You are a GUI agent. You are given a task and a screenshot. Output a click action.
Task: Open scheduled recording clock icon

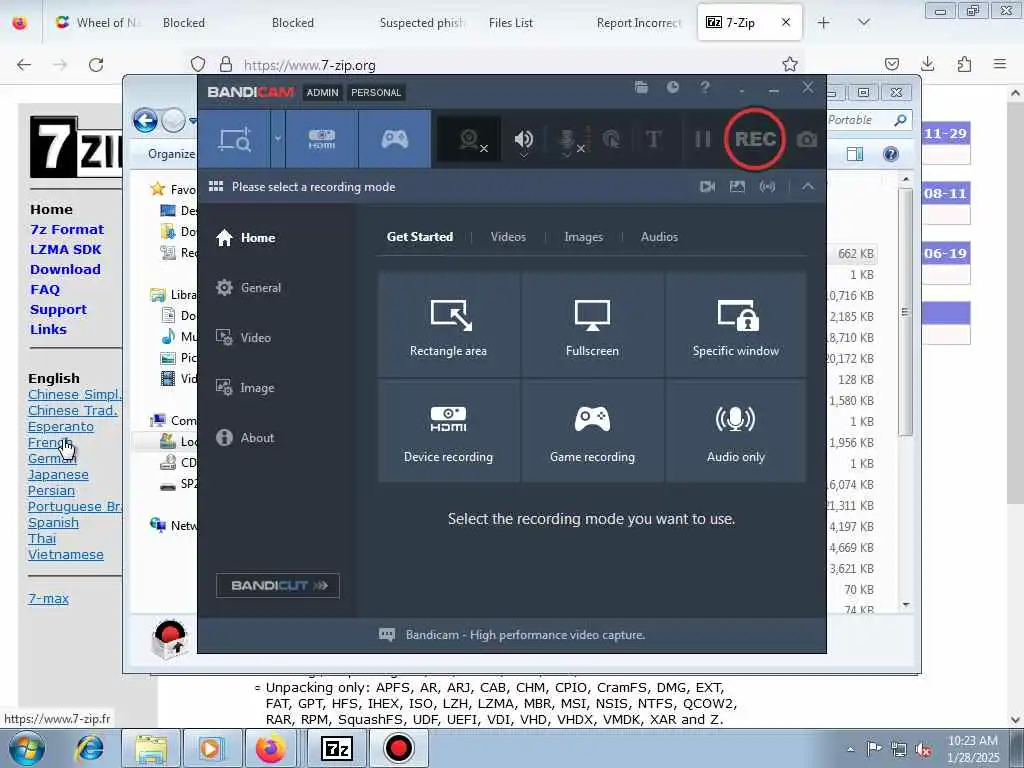(x=673, y=88)
